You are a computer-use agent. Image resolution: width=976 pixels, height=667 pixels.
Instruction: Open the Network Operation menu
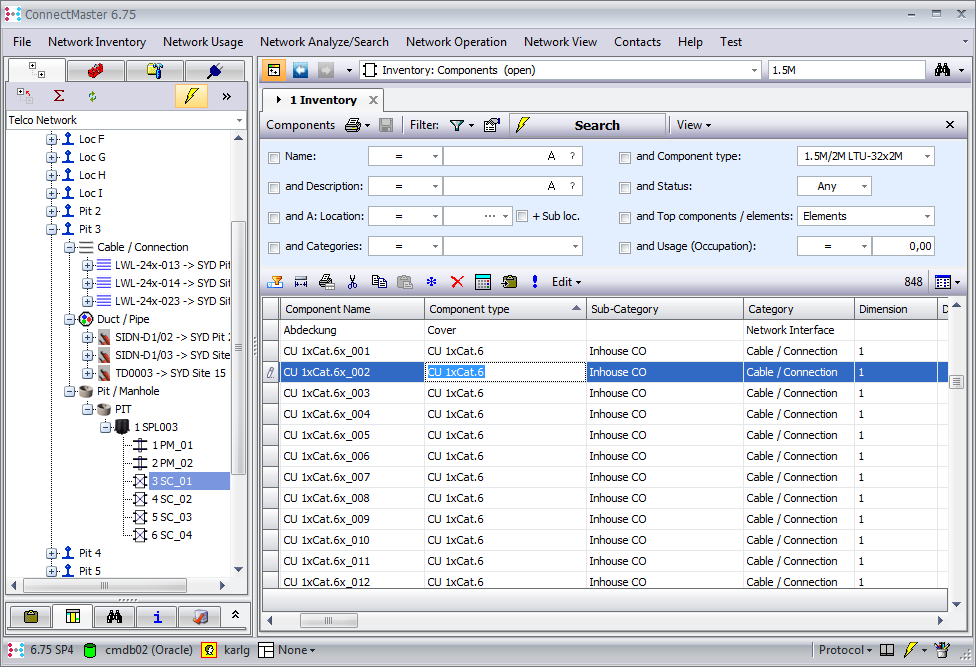coord(456,42)
